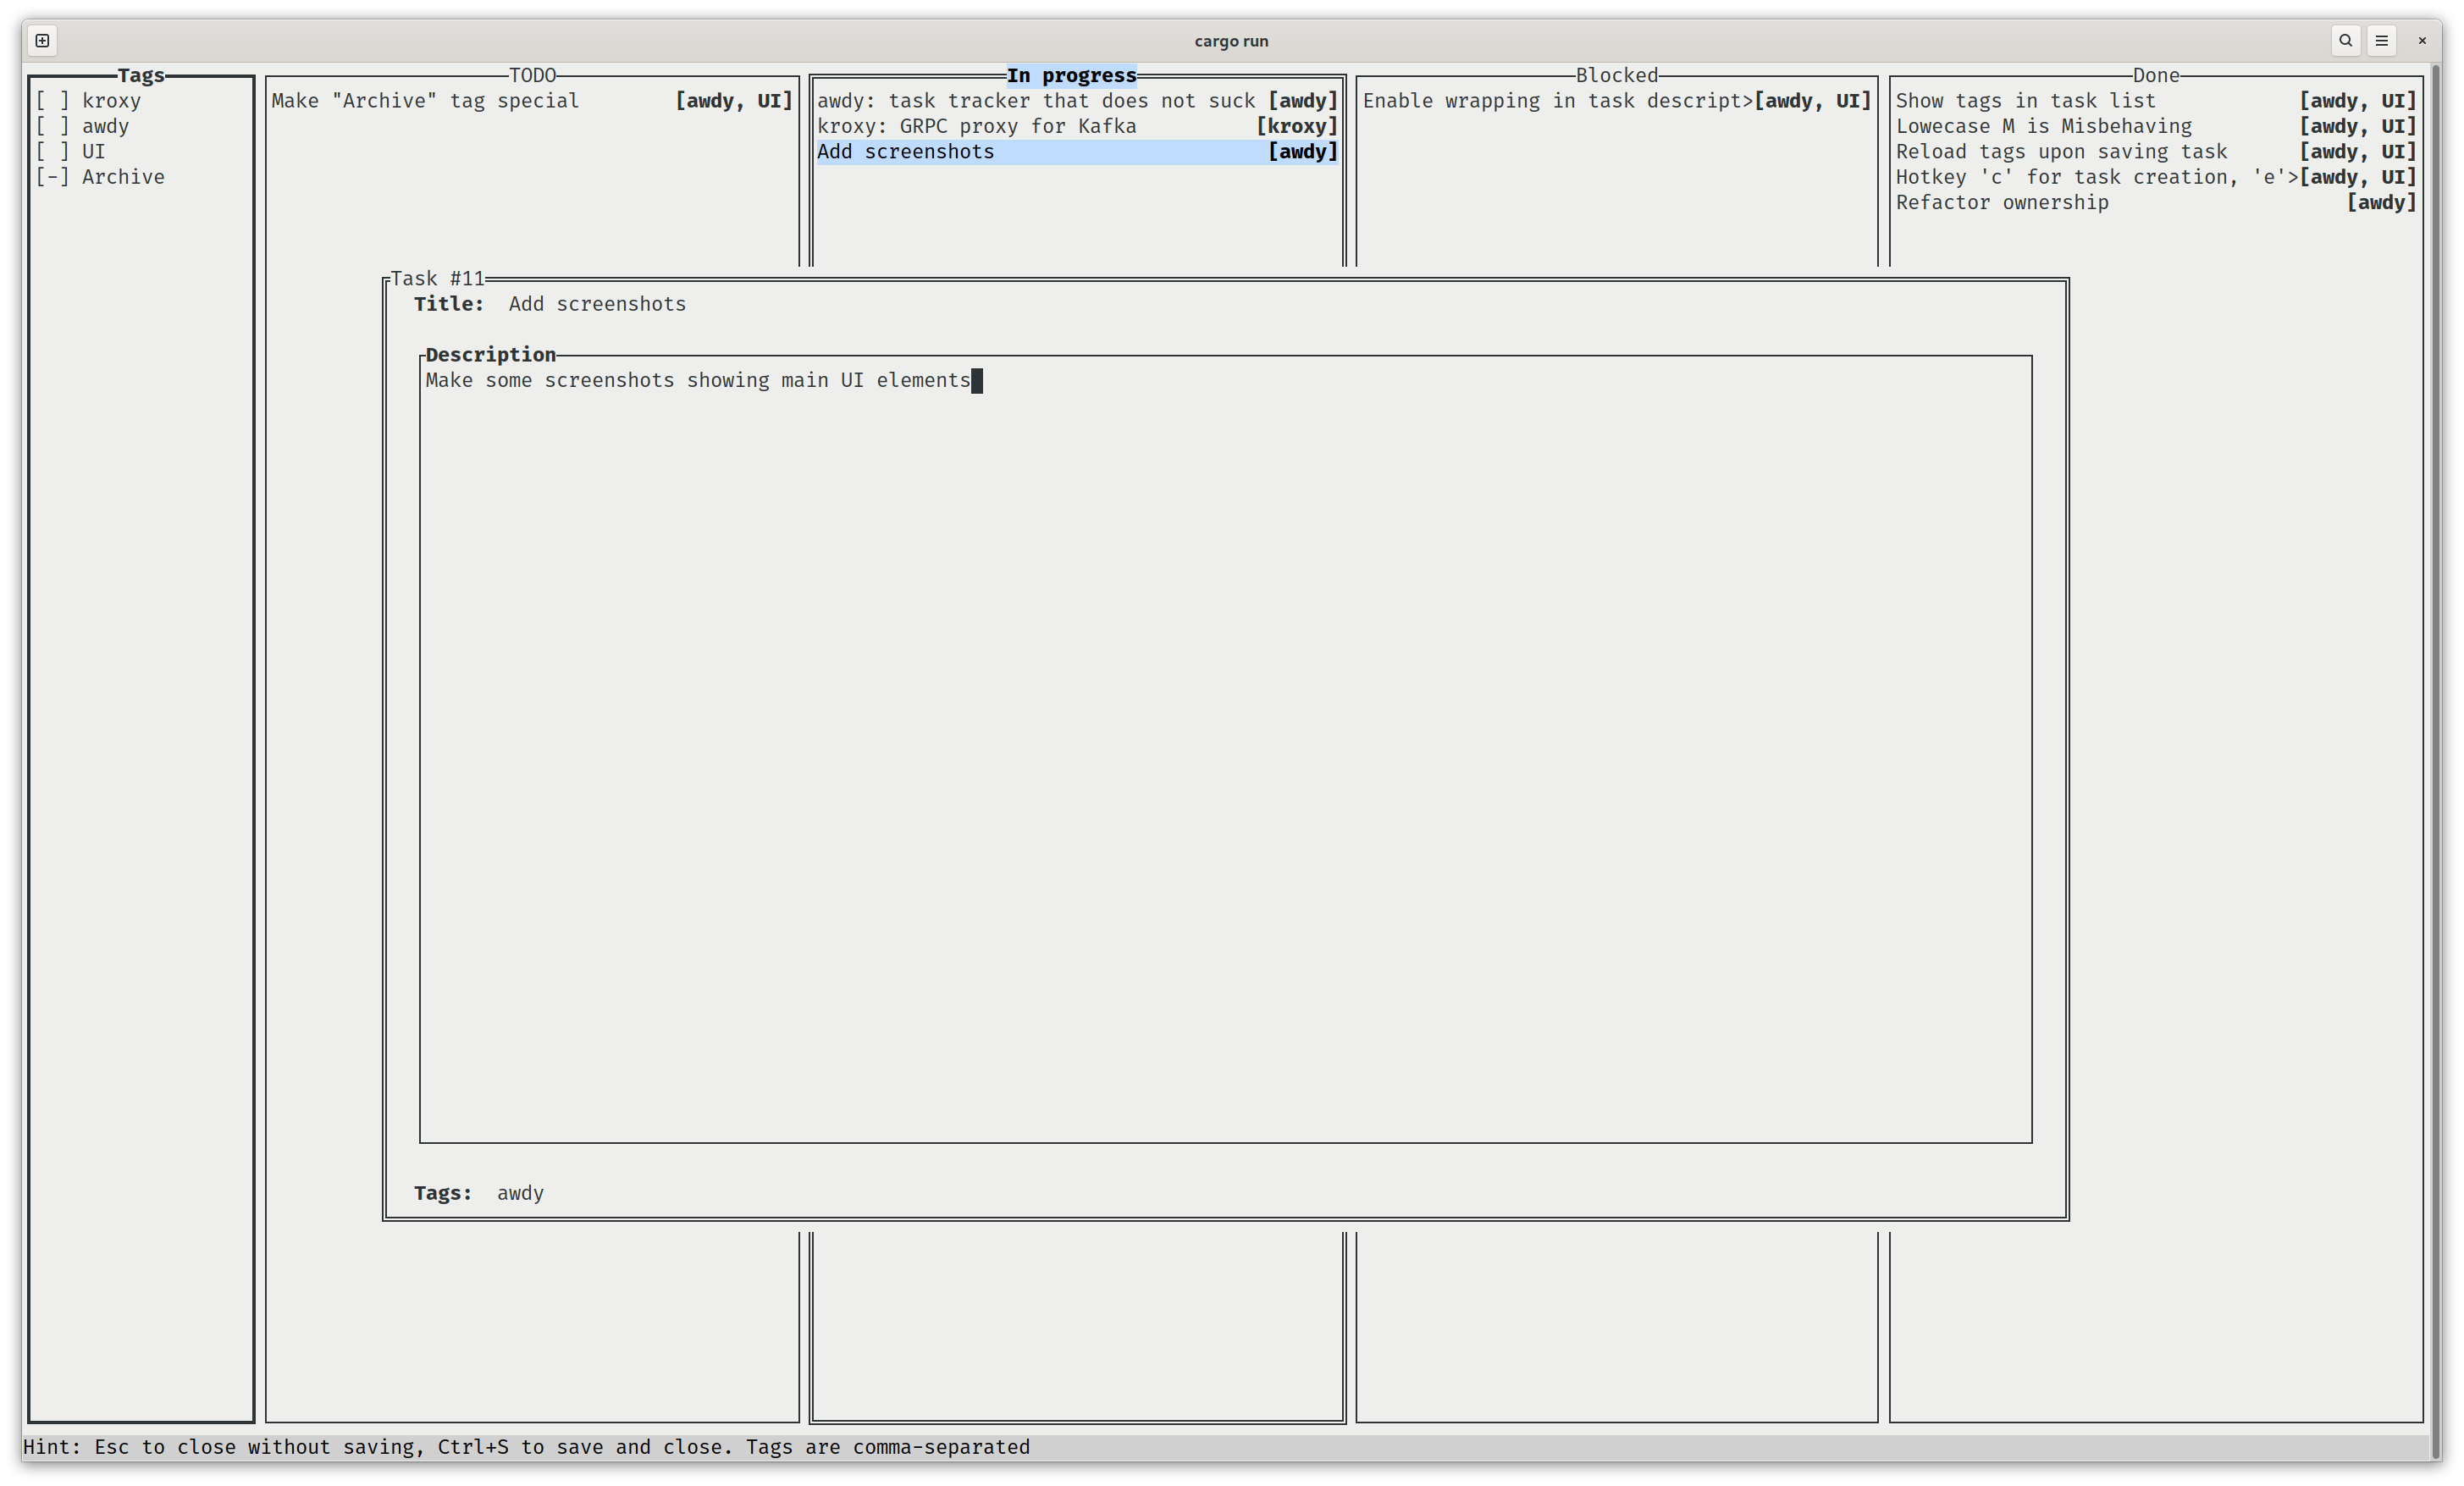Toggle the Archive tag checkbox

52,177
